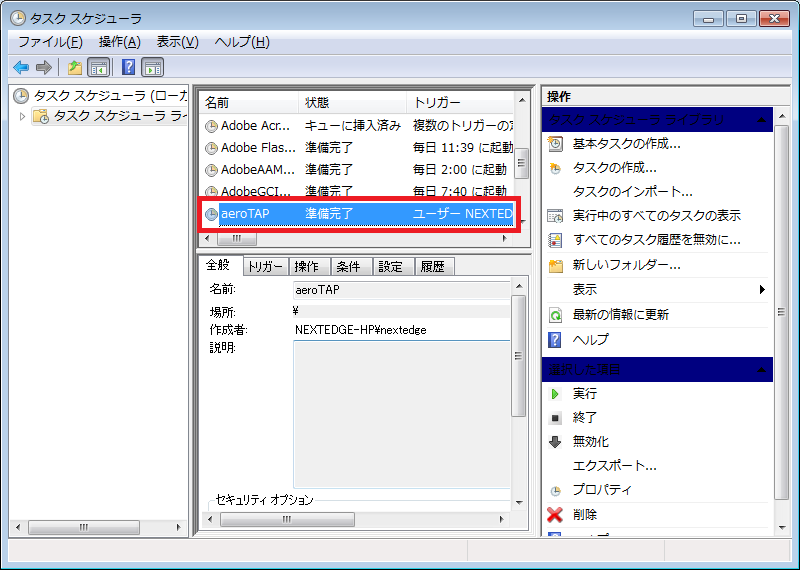Click 新しいフォルダー... action
The image size is (800, 570).
point(627,265)
